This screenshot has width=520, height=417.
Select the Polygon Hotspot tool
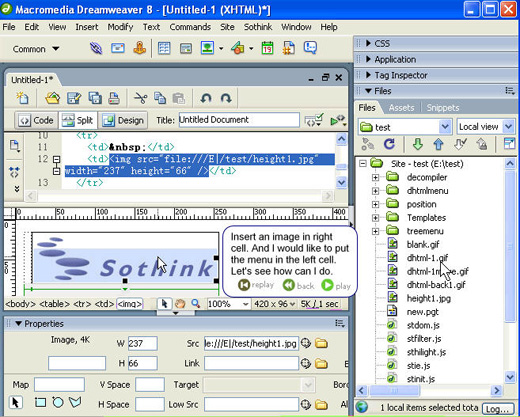click(x=75, y=402)
